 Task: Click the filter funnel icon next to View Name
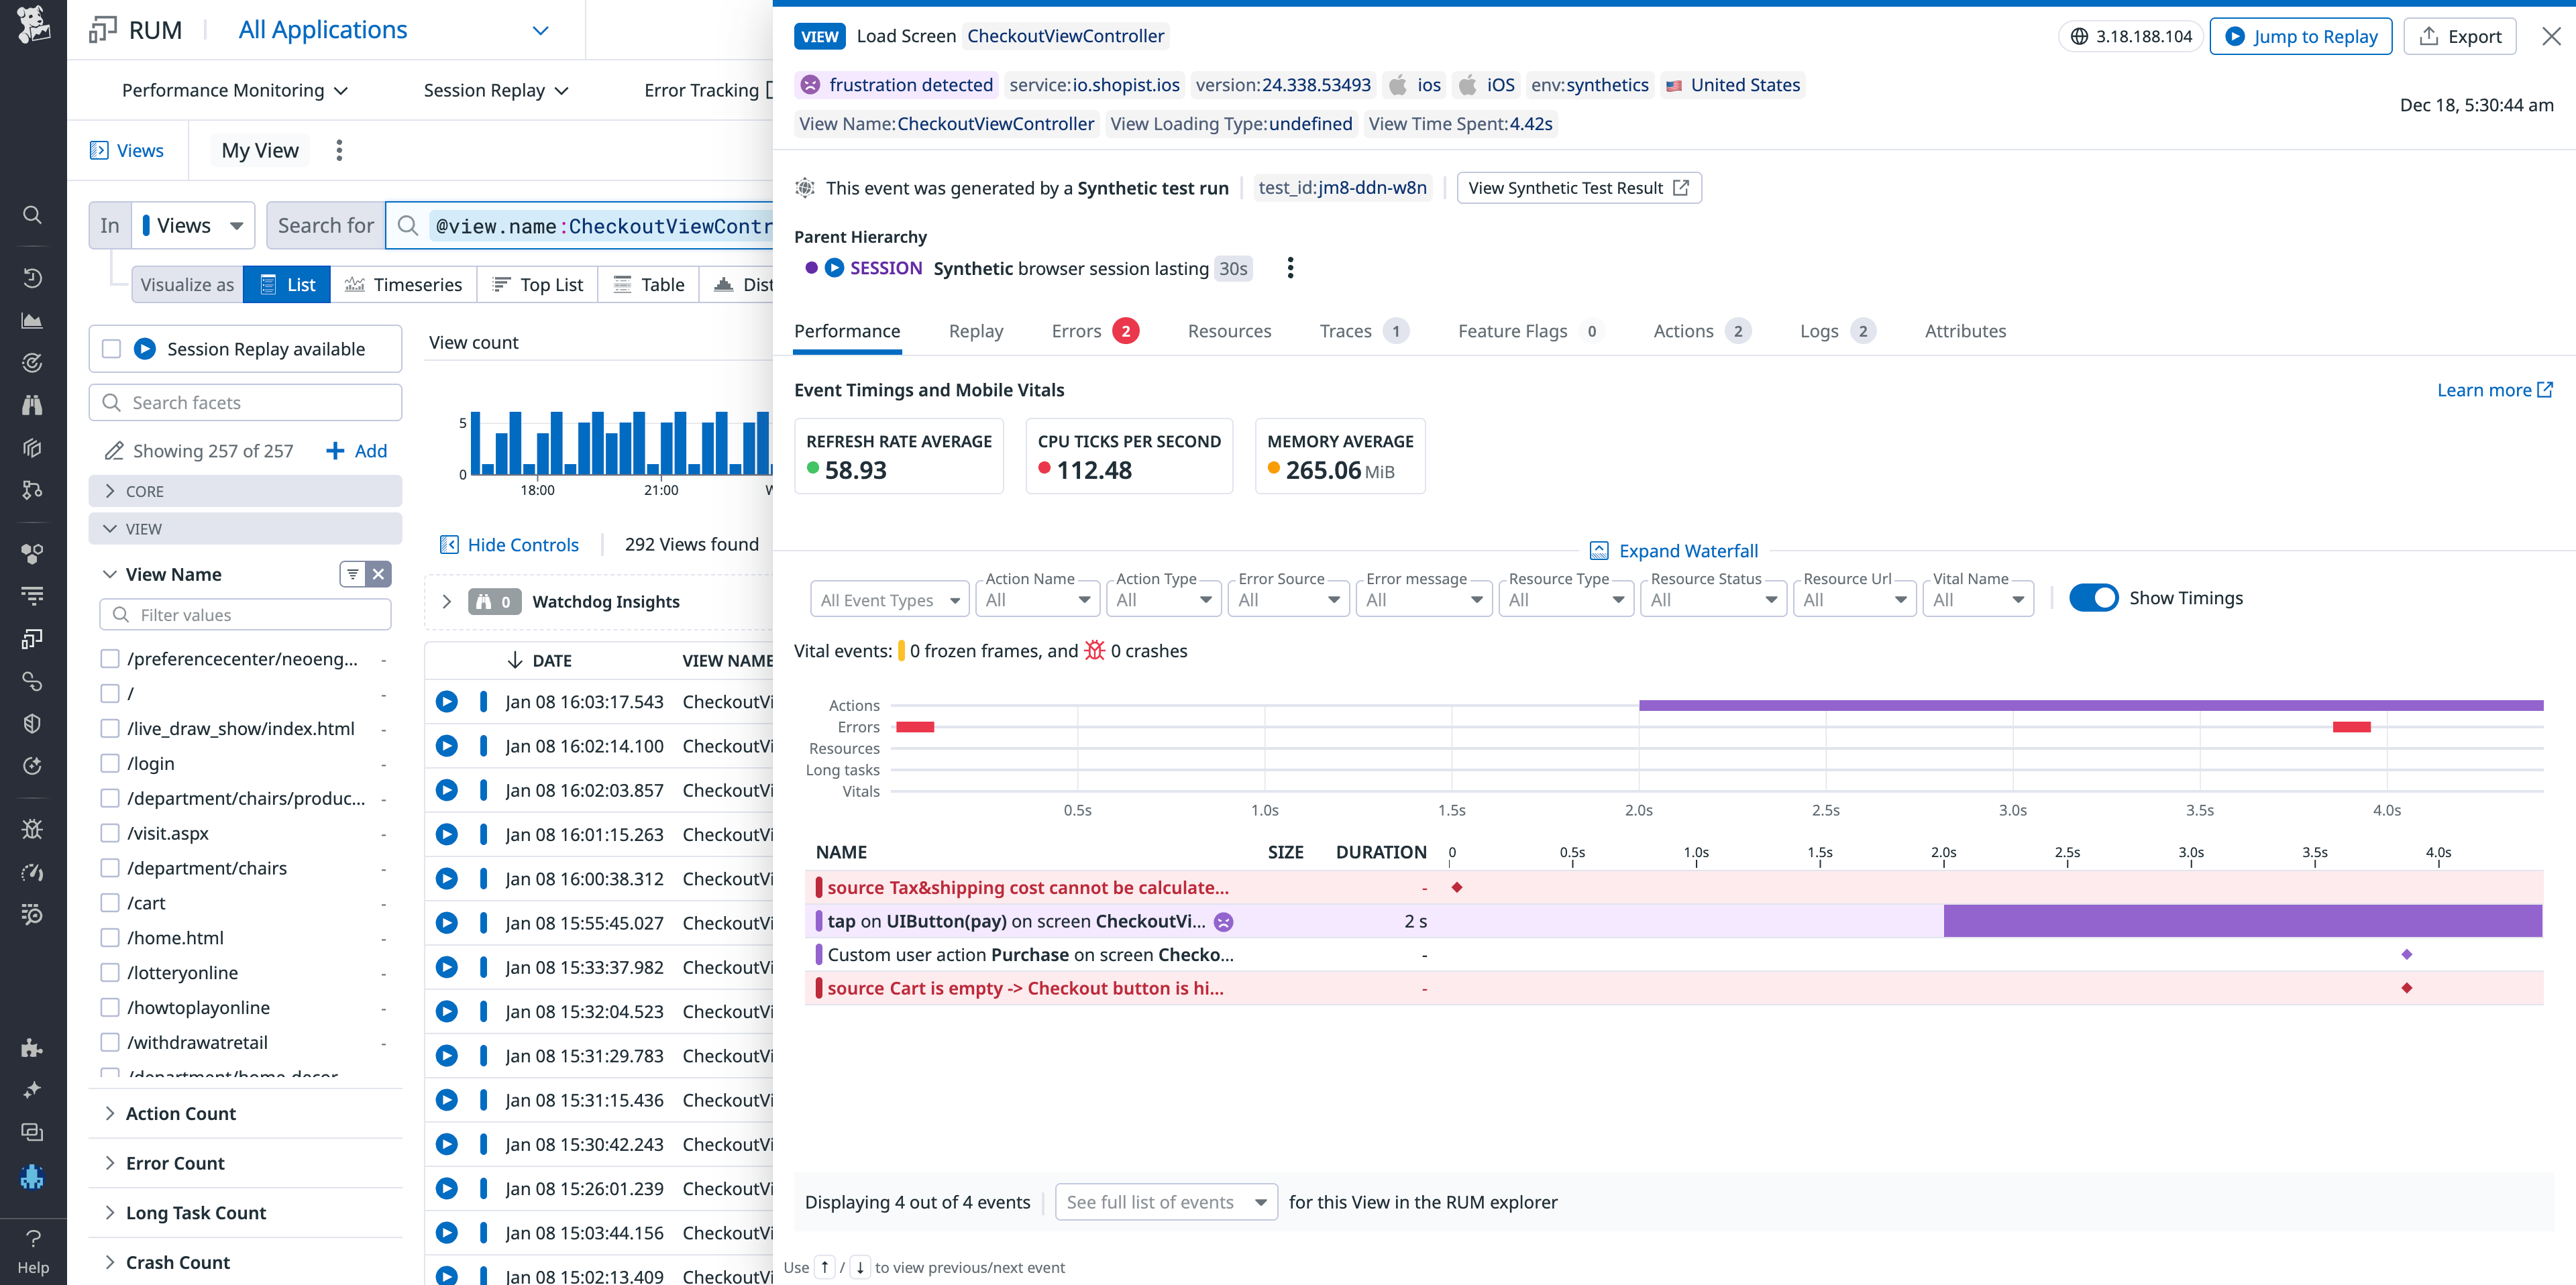coord(351,574)
